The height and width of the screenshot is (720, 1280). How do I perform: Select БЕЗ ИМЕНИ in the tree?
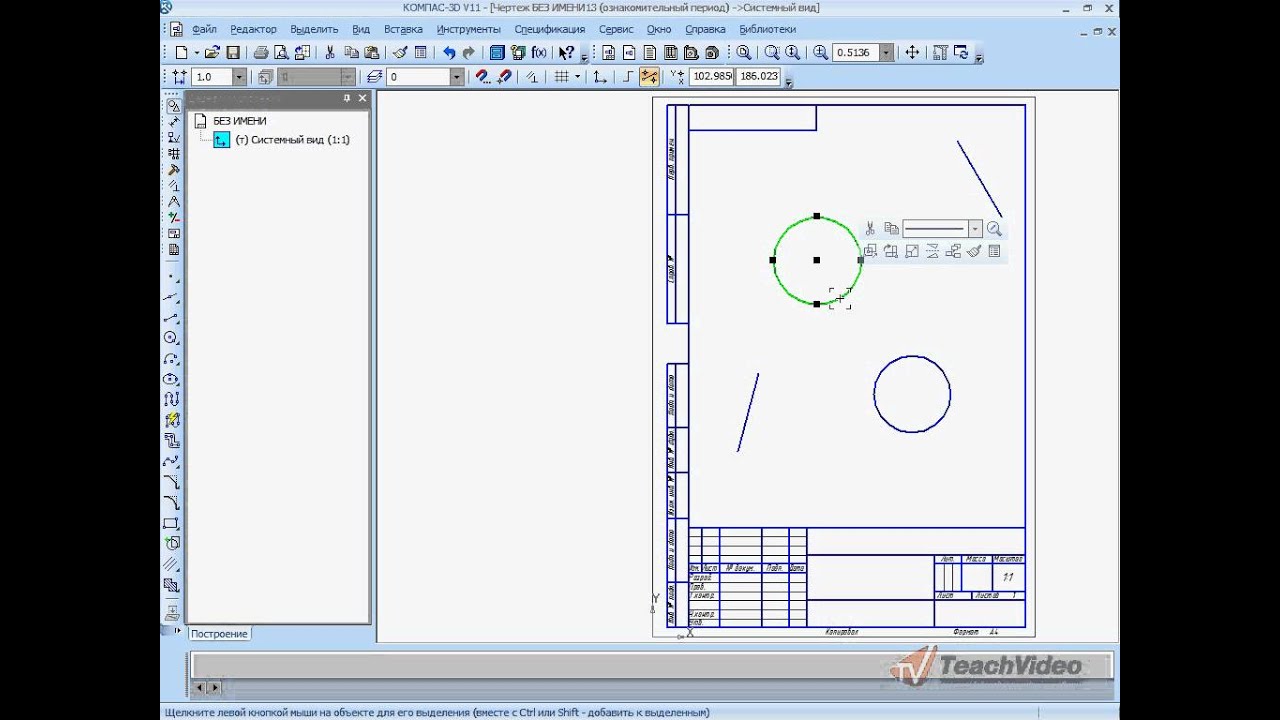click(x=239, y=121)
